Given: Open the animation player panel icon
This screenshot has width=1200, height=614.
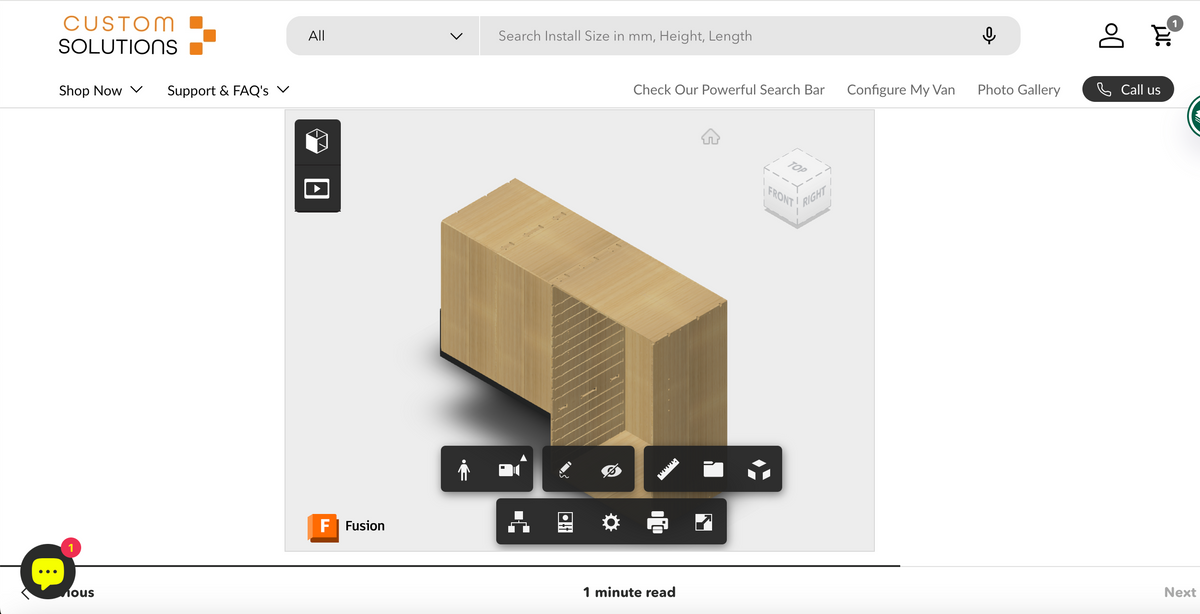Looking at the screenshot, I should (317, 188).
